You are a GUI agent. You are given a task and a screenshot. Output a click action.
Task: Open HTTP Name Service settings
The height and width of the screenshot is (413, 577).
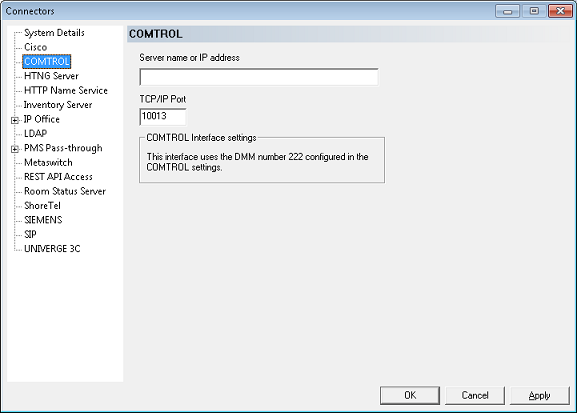coord(66,90)
